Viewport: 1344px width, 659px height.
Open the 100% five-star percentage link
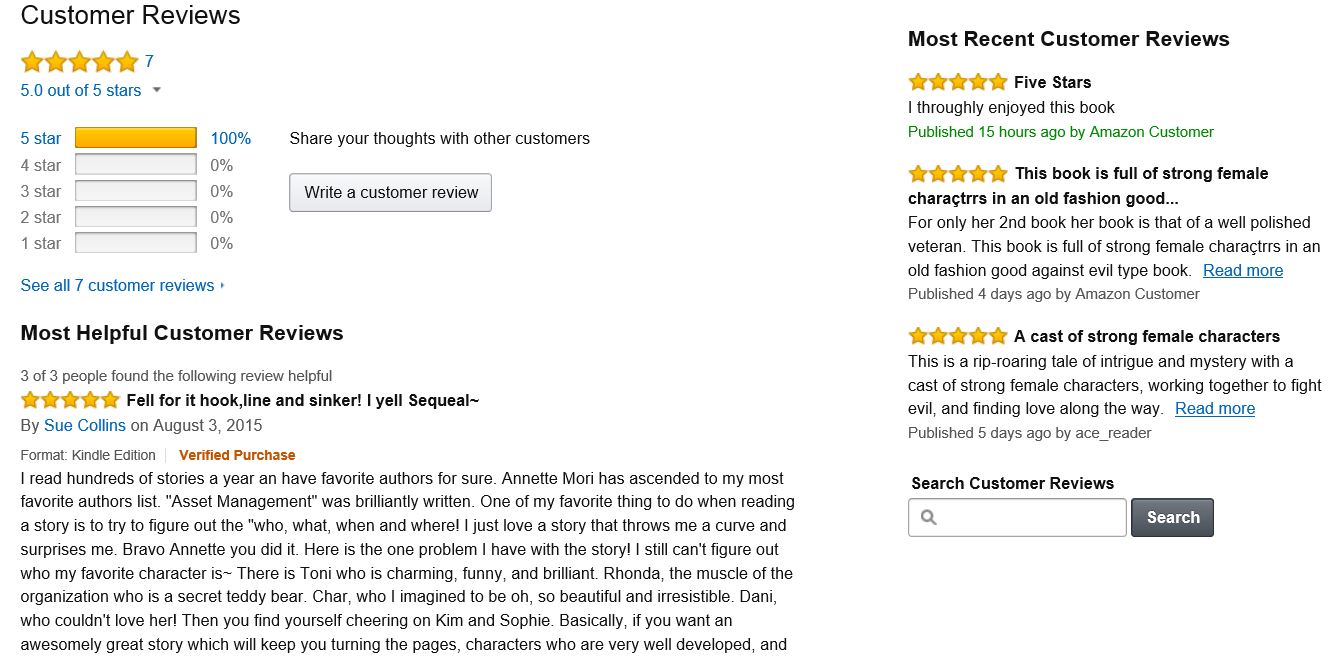click(230, 138)
